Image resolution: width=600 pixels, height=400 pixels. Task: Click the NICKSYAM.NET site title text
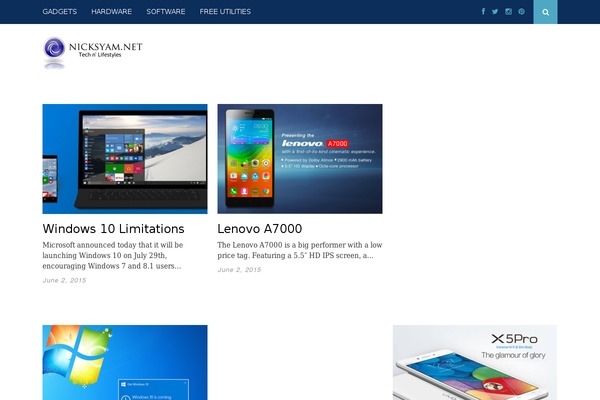click(x=106, y=47)
